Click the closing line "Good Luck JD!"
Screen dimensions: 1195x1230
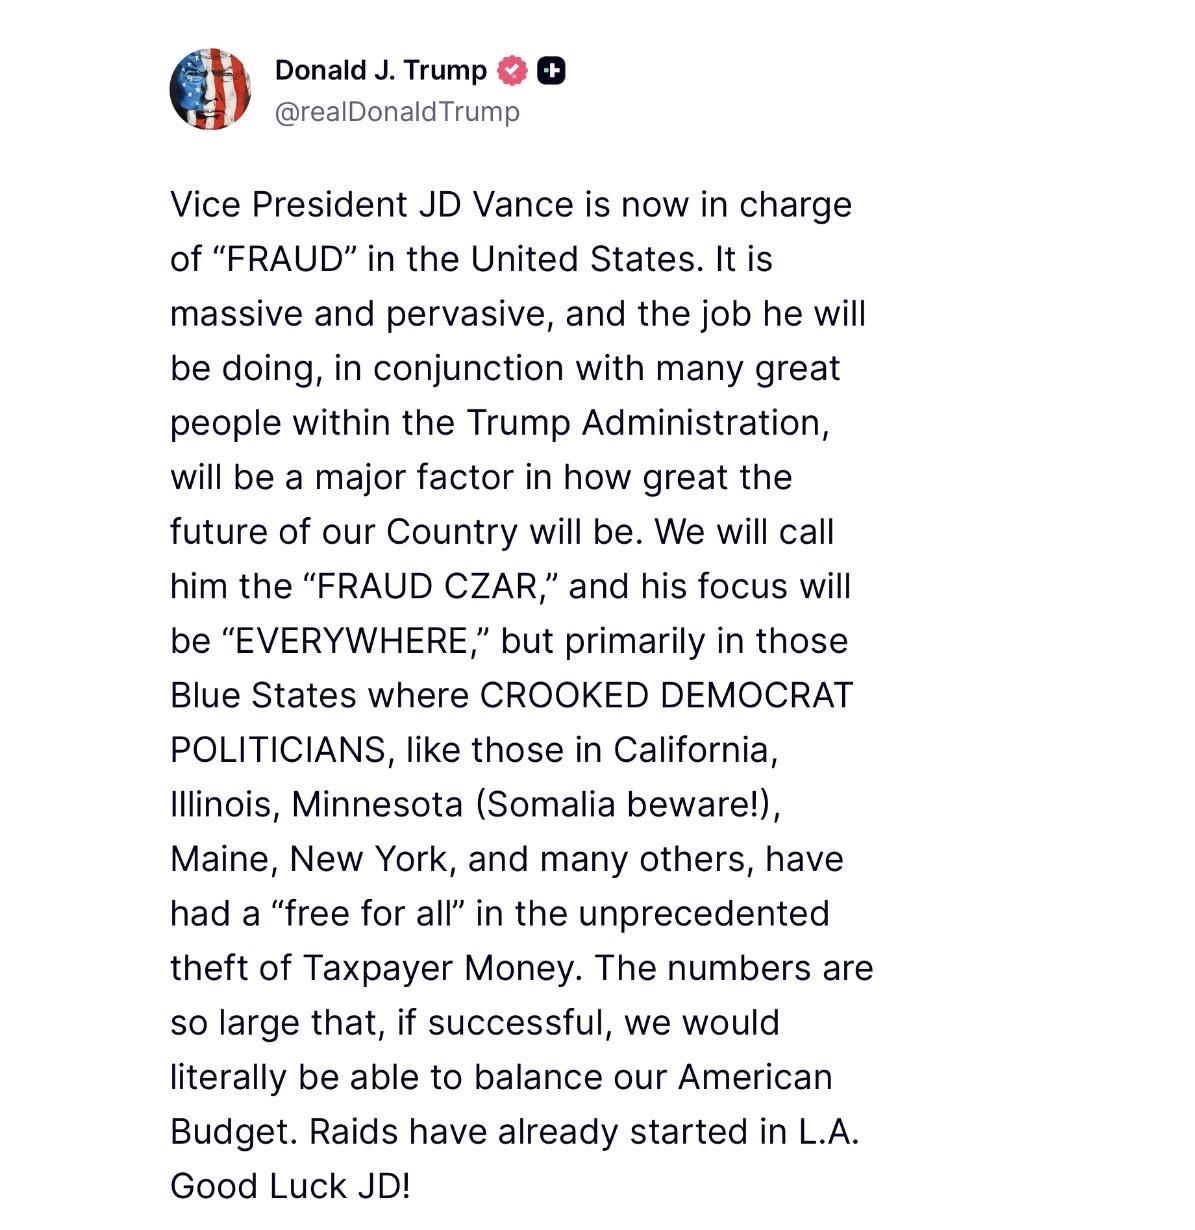290,1186
